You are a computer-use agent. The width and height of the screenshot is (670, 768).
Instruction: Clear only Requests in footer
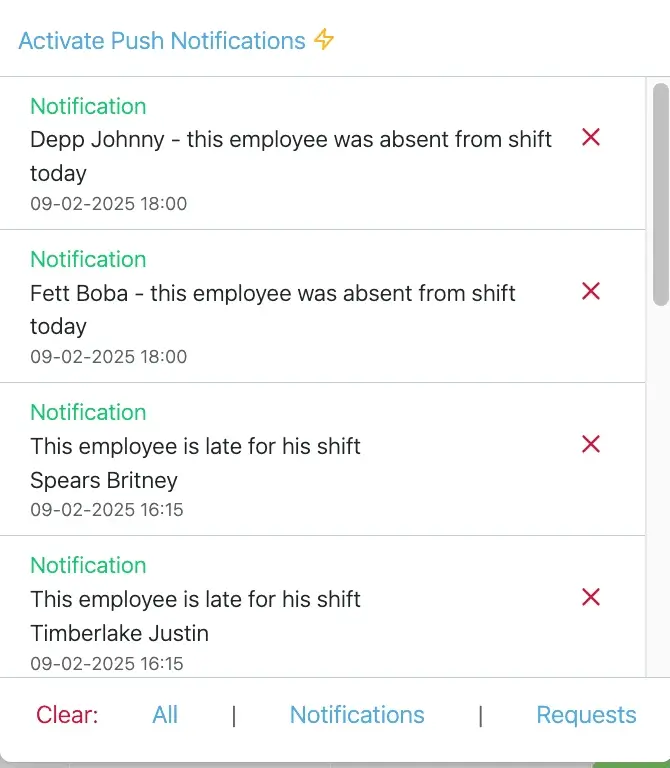(x=586, y=715)
